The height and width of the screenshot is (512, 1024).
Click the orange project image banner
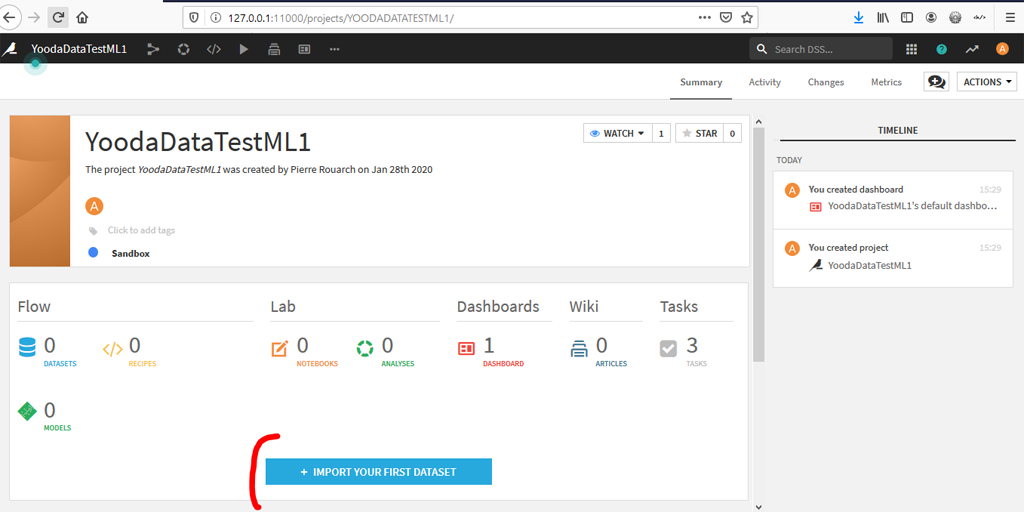point(40,191)
